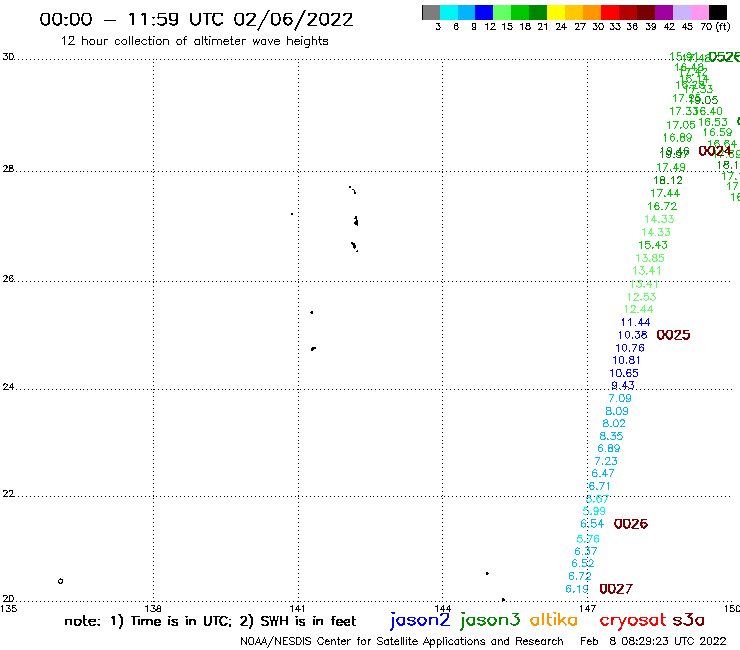The height and width of the screenshot is (650, 740).
Task: Select the 17.49 wave height value
Action: pyautogui.click(x=671, y=168)
